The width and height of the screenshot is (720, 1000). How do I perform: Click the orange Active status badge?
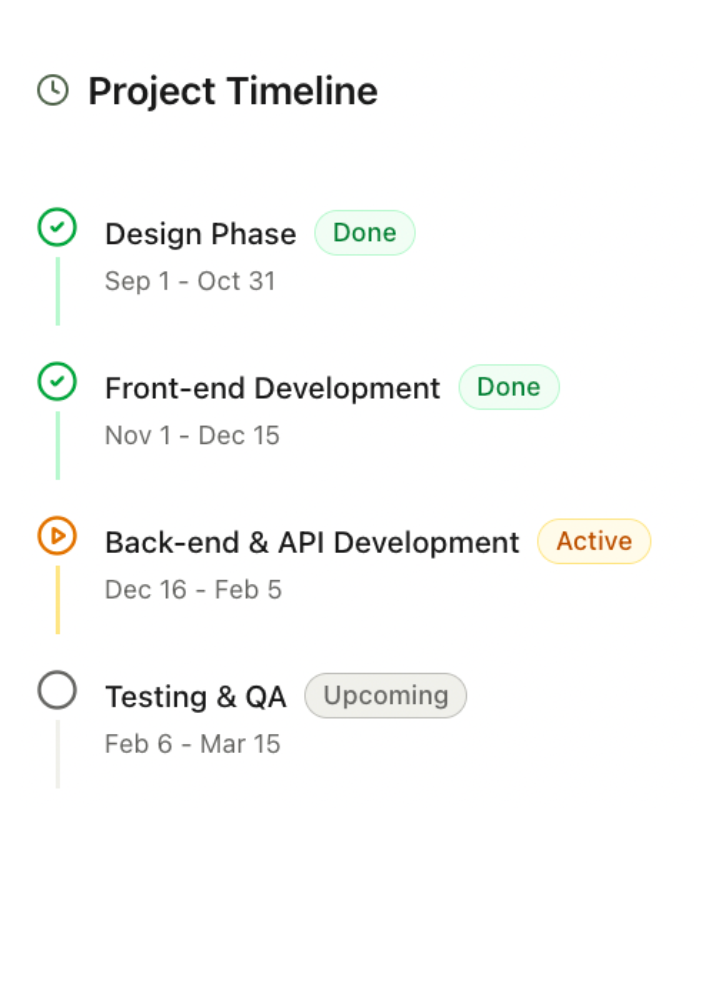(x=594, y=541)
